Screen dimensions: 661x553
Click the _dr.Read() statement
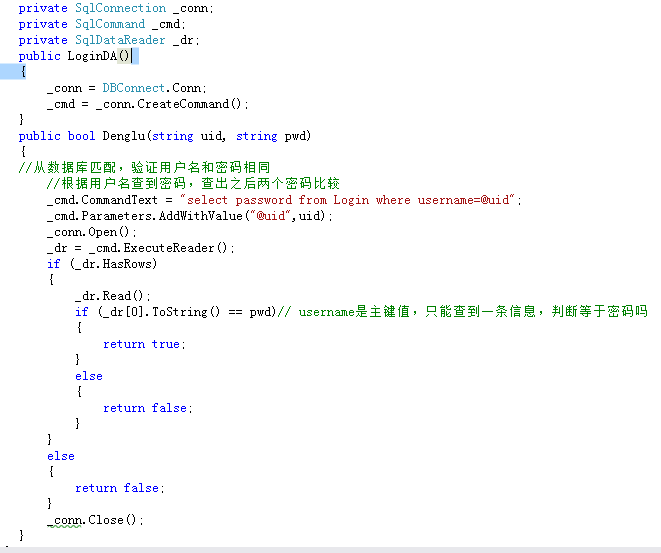pyautogui.click(x=113, y=295)
